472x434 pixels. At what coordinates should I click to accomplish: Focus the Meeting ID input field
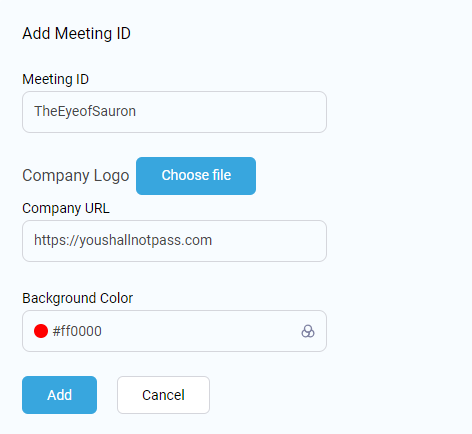(174, 112)
